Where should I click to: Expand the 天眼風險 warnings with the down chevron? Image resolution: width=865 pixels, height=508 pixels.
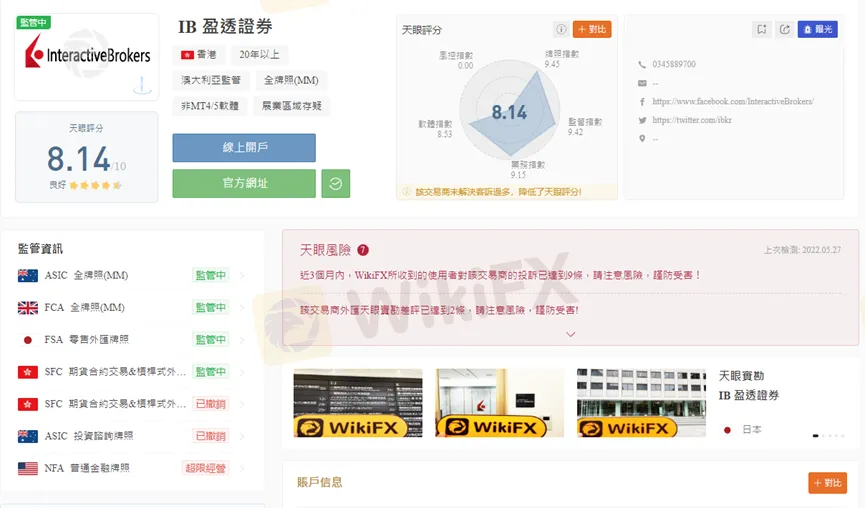(x=571, y=334)
